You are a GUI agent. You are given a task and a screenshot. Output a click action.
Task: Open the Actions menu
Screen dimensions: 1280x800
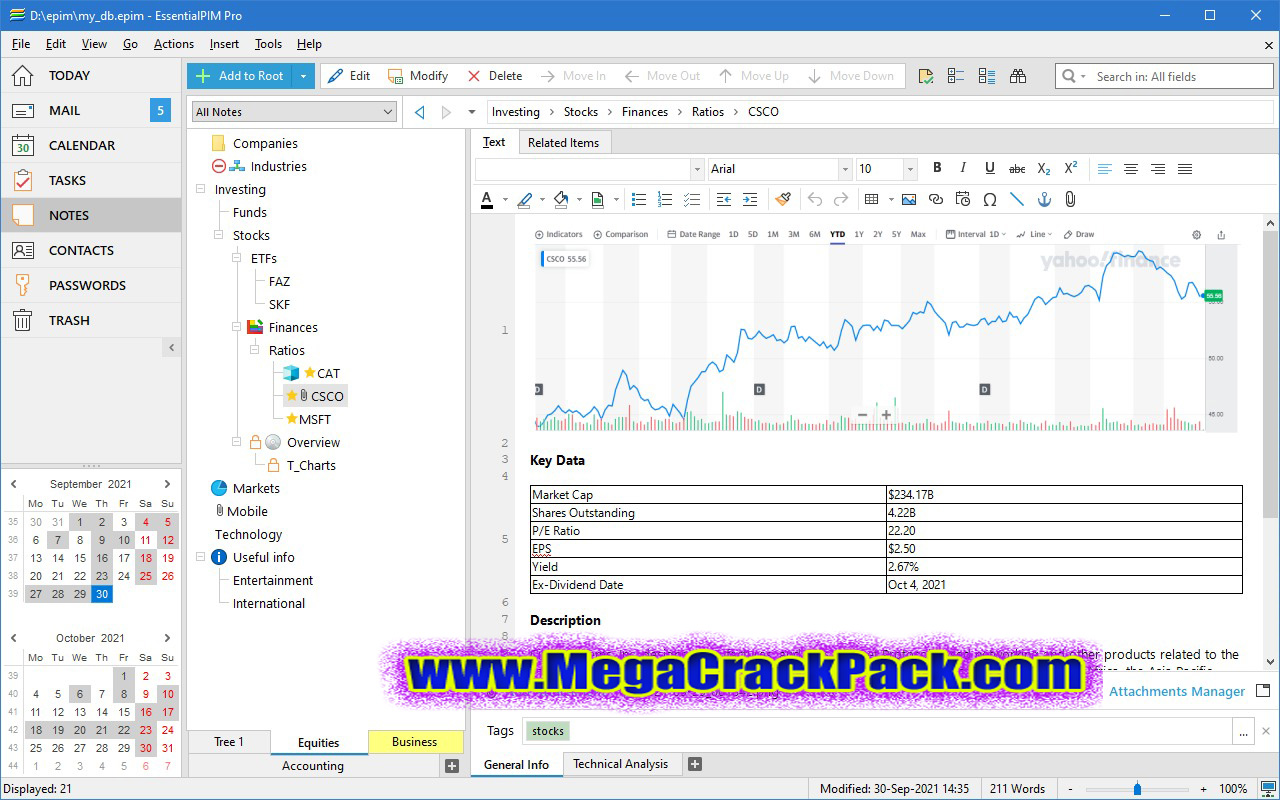(173, 44)
